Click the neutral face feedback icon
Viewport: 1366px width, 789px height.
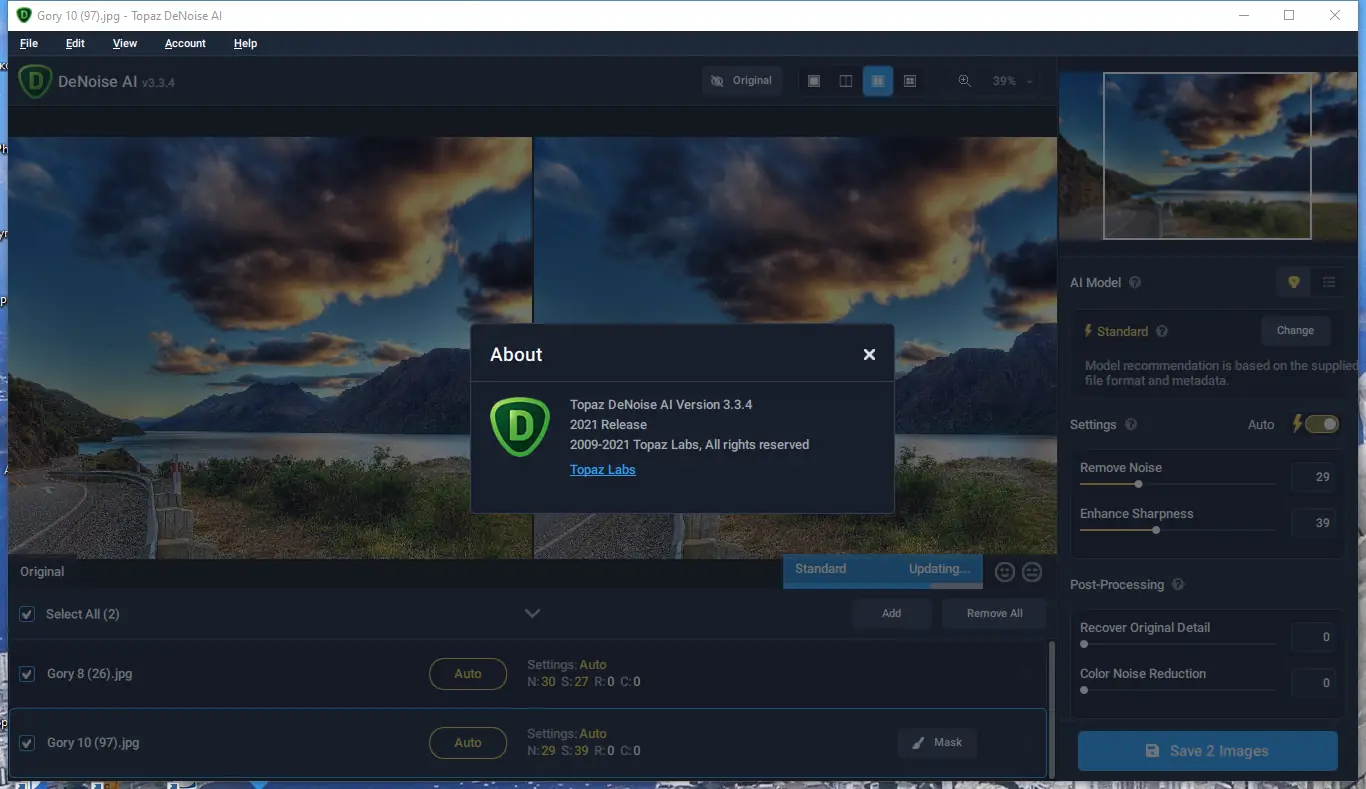coord(1032,572)
